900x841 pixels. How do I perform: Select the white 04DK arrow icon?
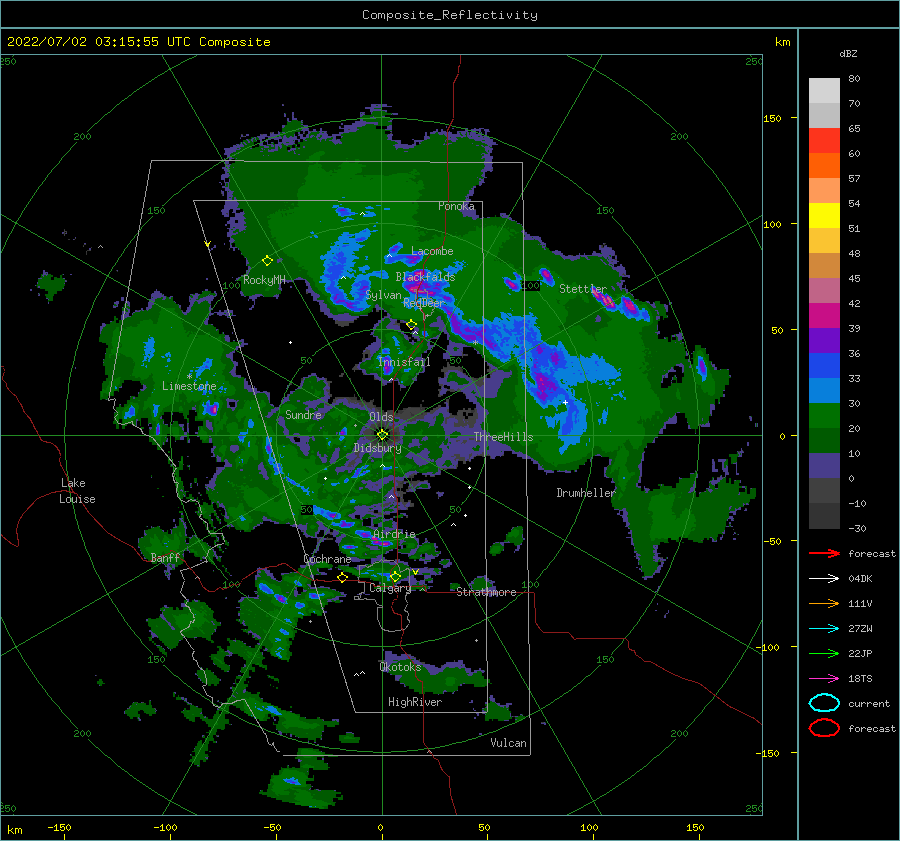tap(824, 578)
